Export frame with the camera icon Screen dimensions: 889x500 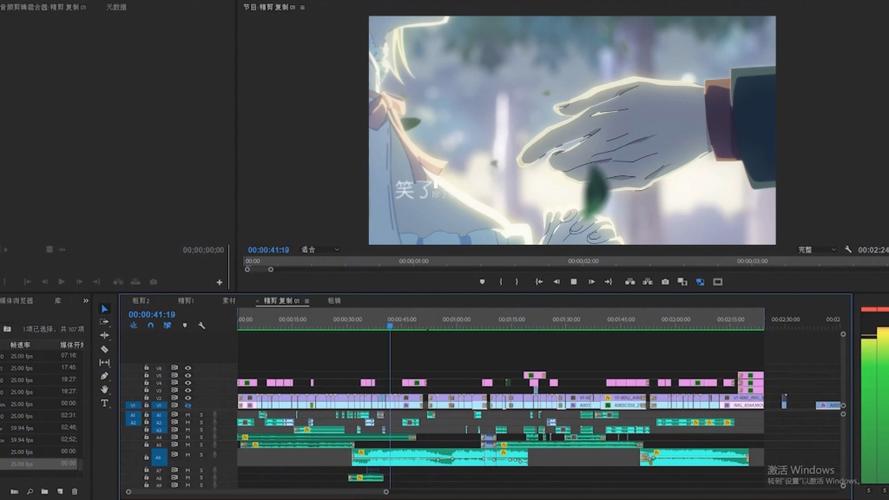tap(665, 282)
